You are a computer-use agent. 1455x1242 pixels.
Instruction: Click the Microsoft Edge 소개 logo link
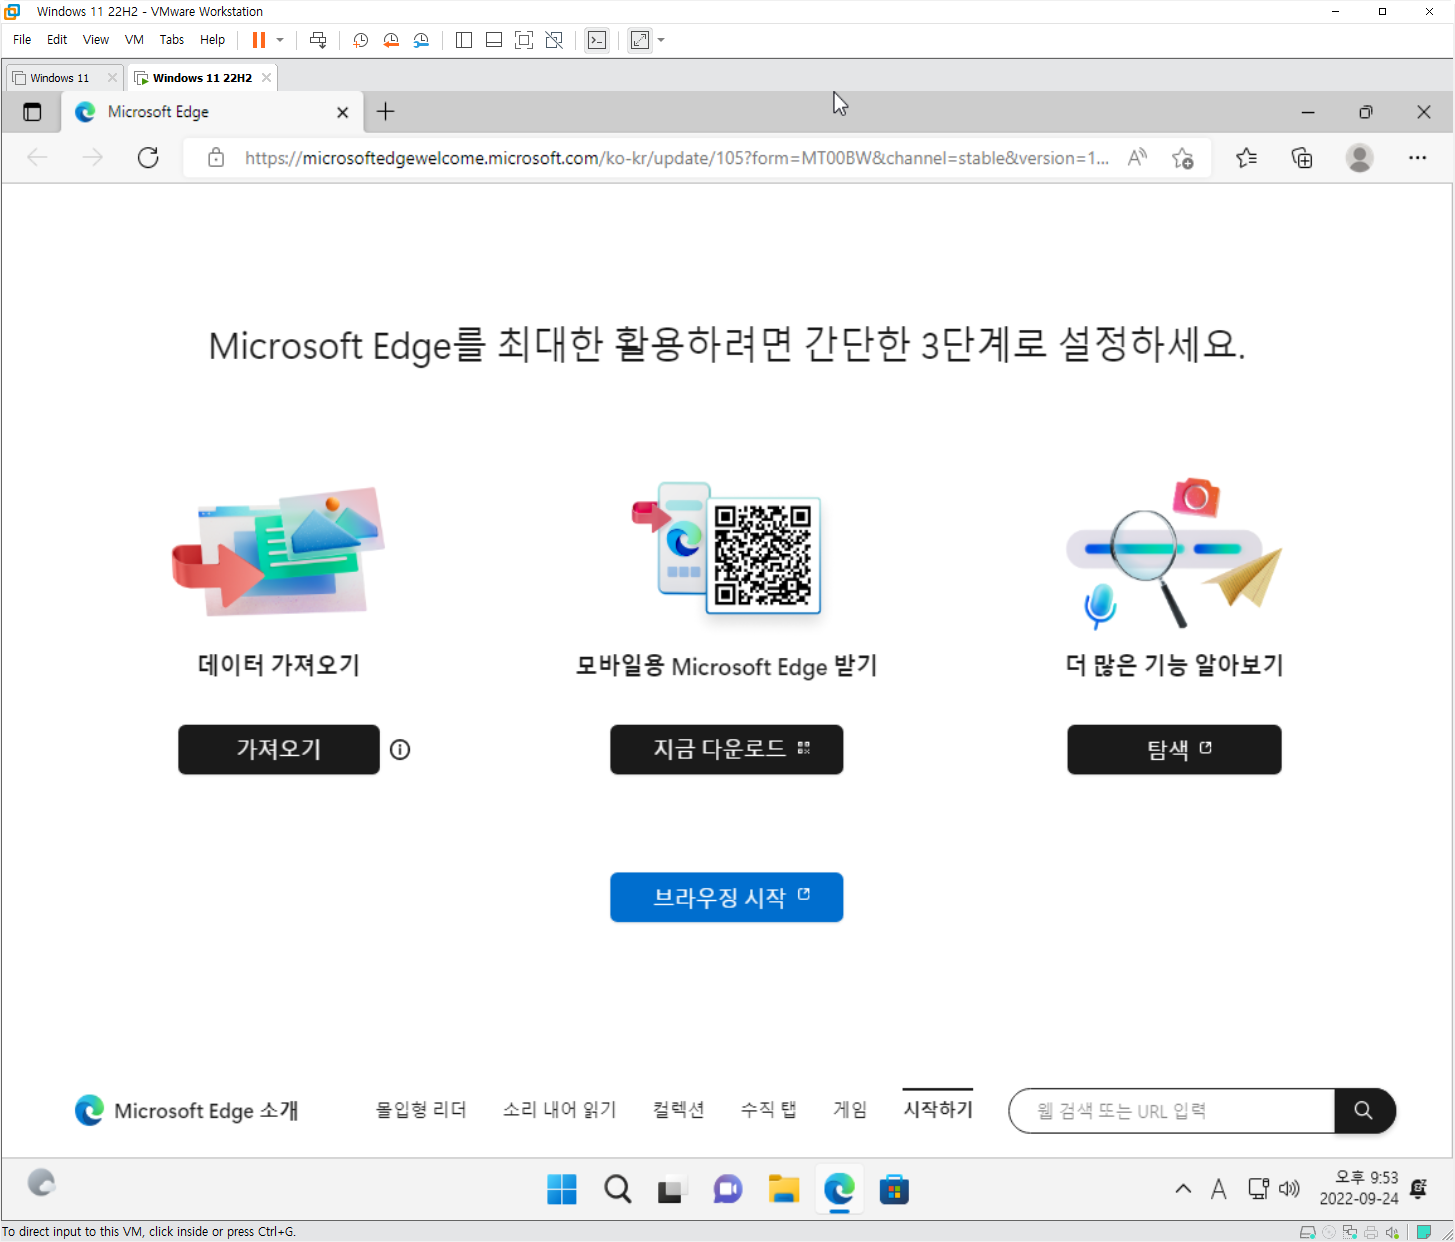(x=187, y=1110)
